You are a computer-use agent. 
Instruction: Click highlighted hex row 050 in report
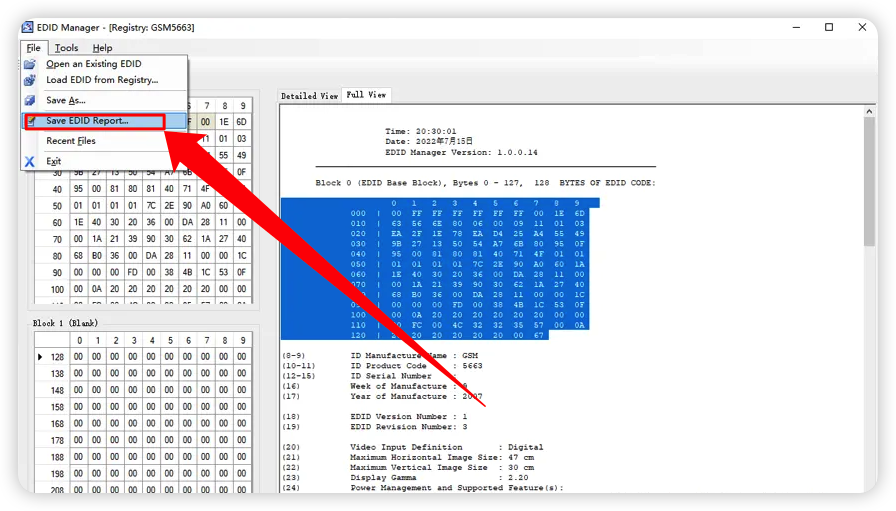pyautogui.click(x=467, y=264)
